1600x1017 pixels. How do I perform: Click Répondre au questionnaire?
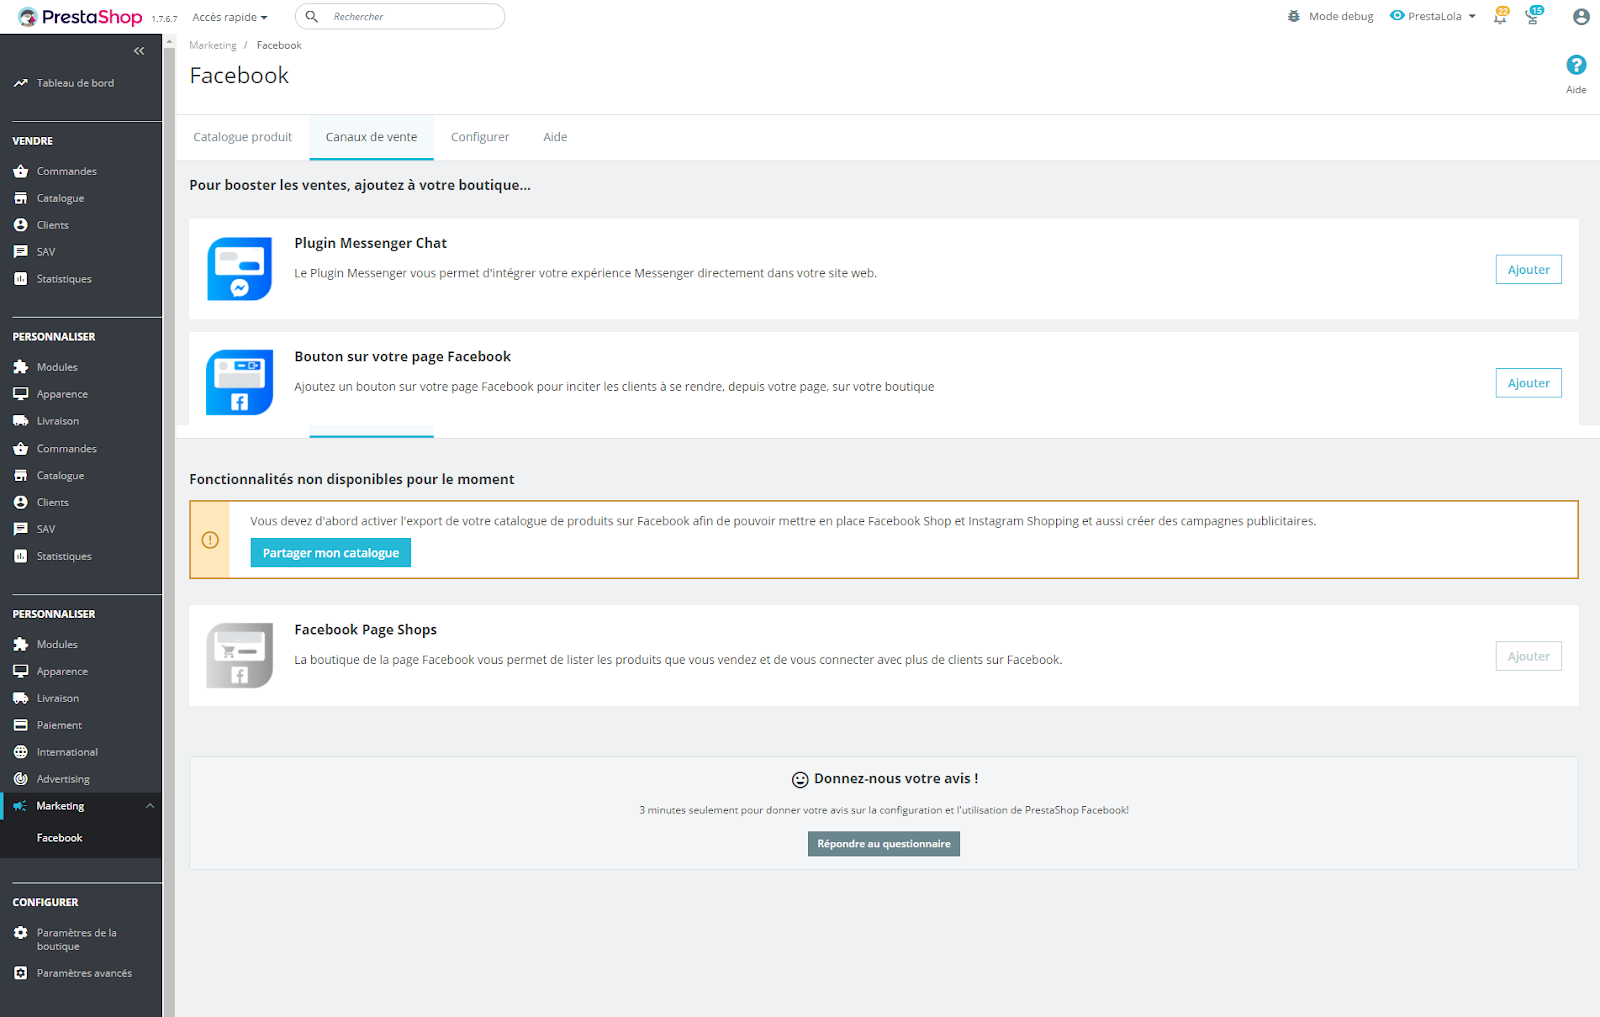(884, 845)
